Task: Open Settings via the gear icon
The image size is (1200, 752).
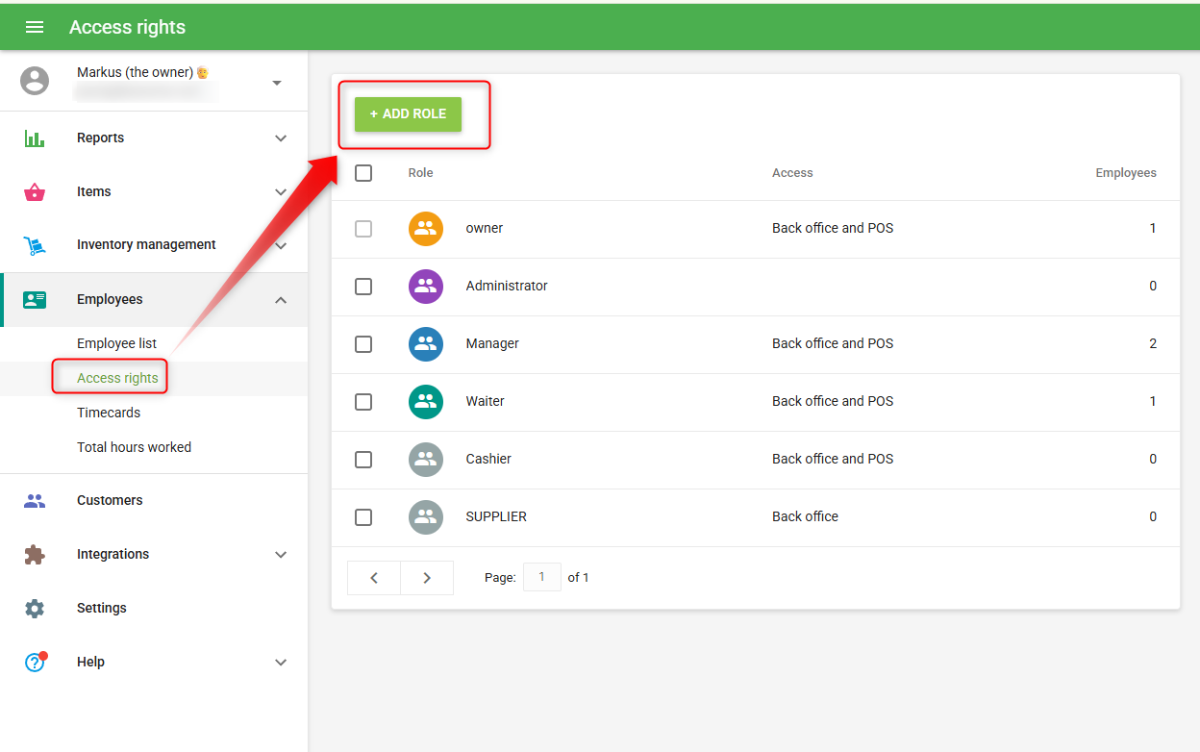Action: (x=35, y=608)
